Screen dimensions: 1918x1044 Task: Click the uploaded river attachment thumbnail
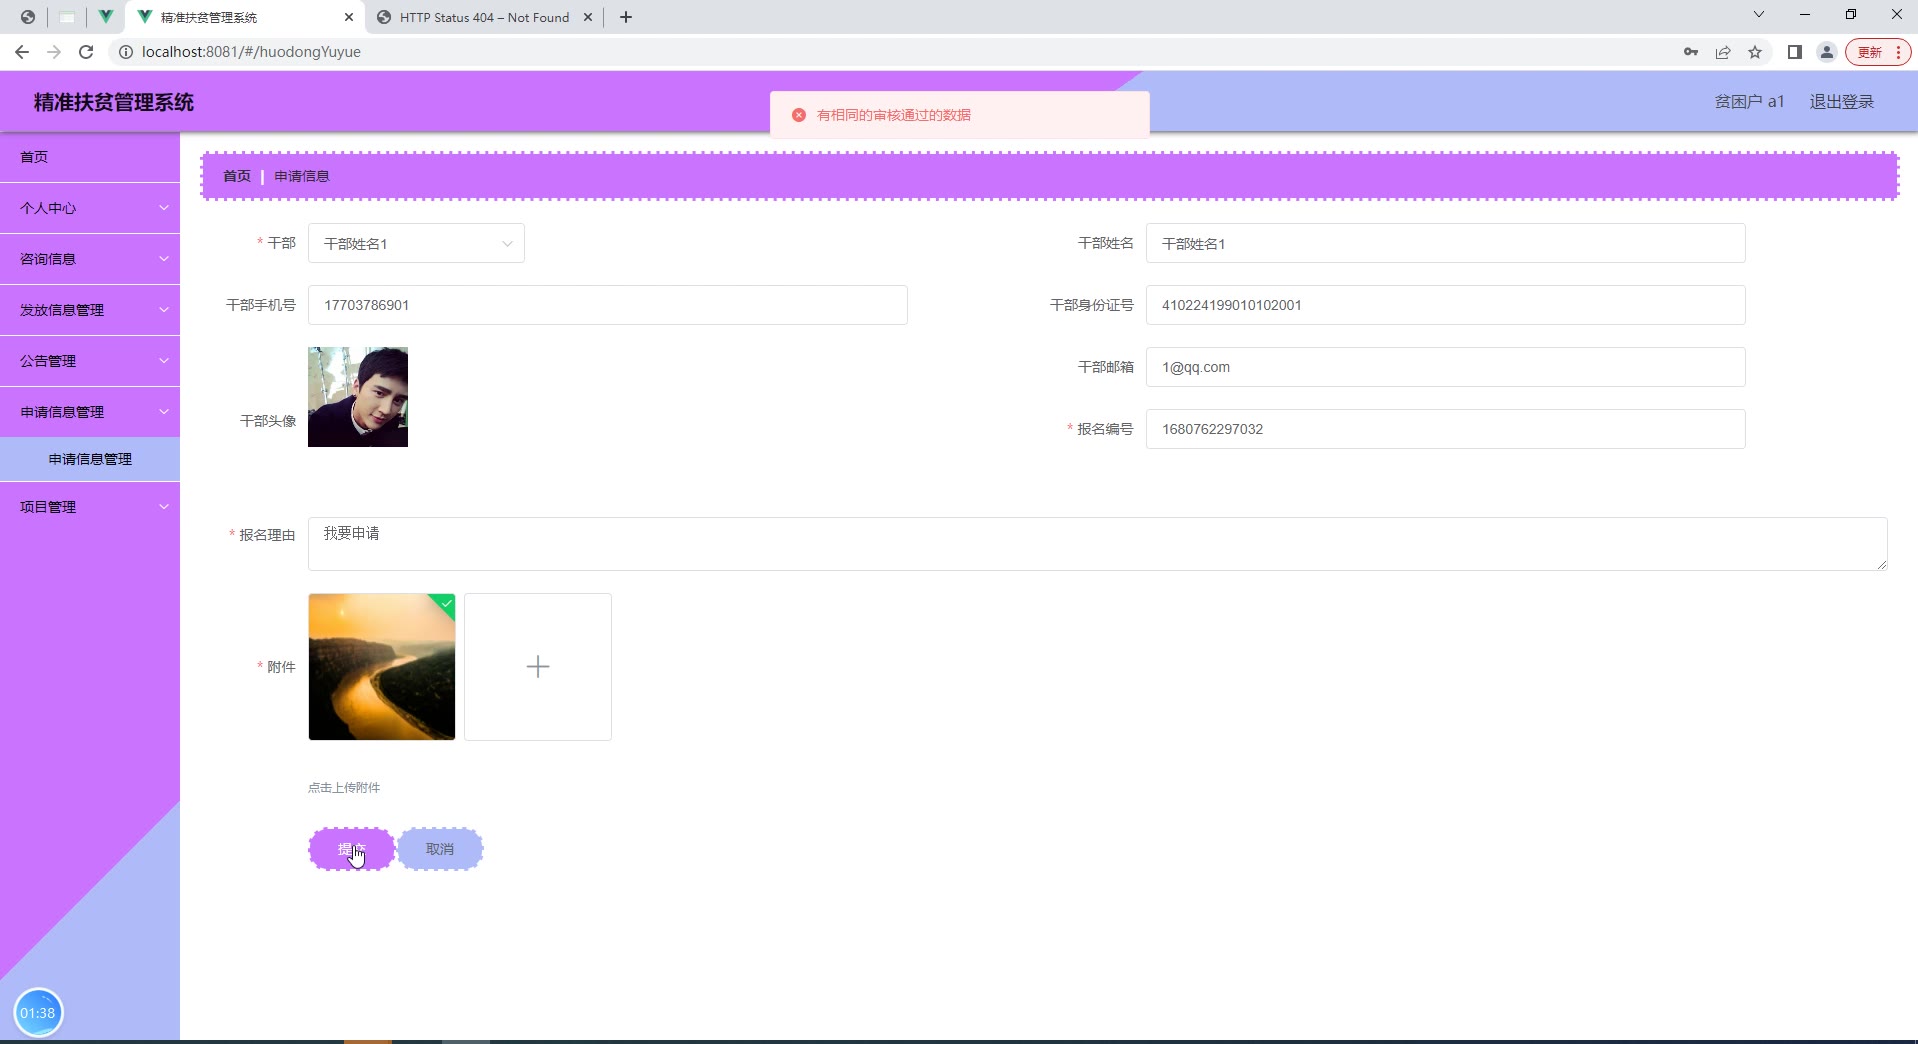pos(382,667)
